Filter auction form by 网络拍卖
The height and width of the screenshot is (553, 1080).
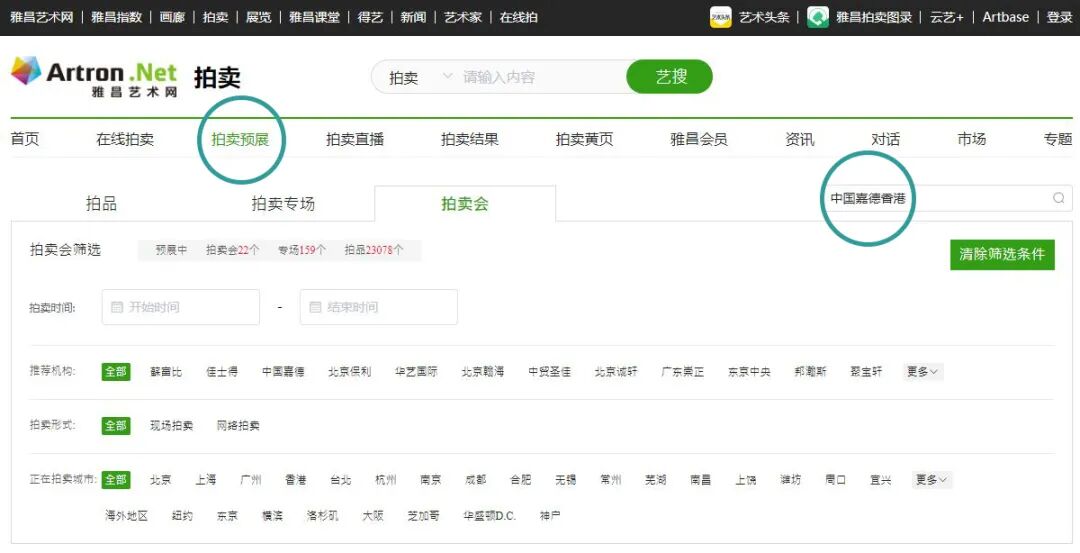(238, 426)
